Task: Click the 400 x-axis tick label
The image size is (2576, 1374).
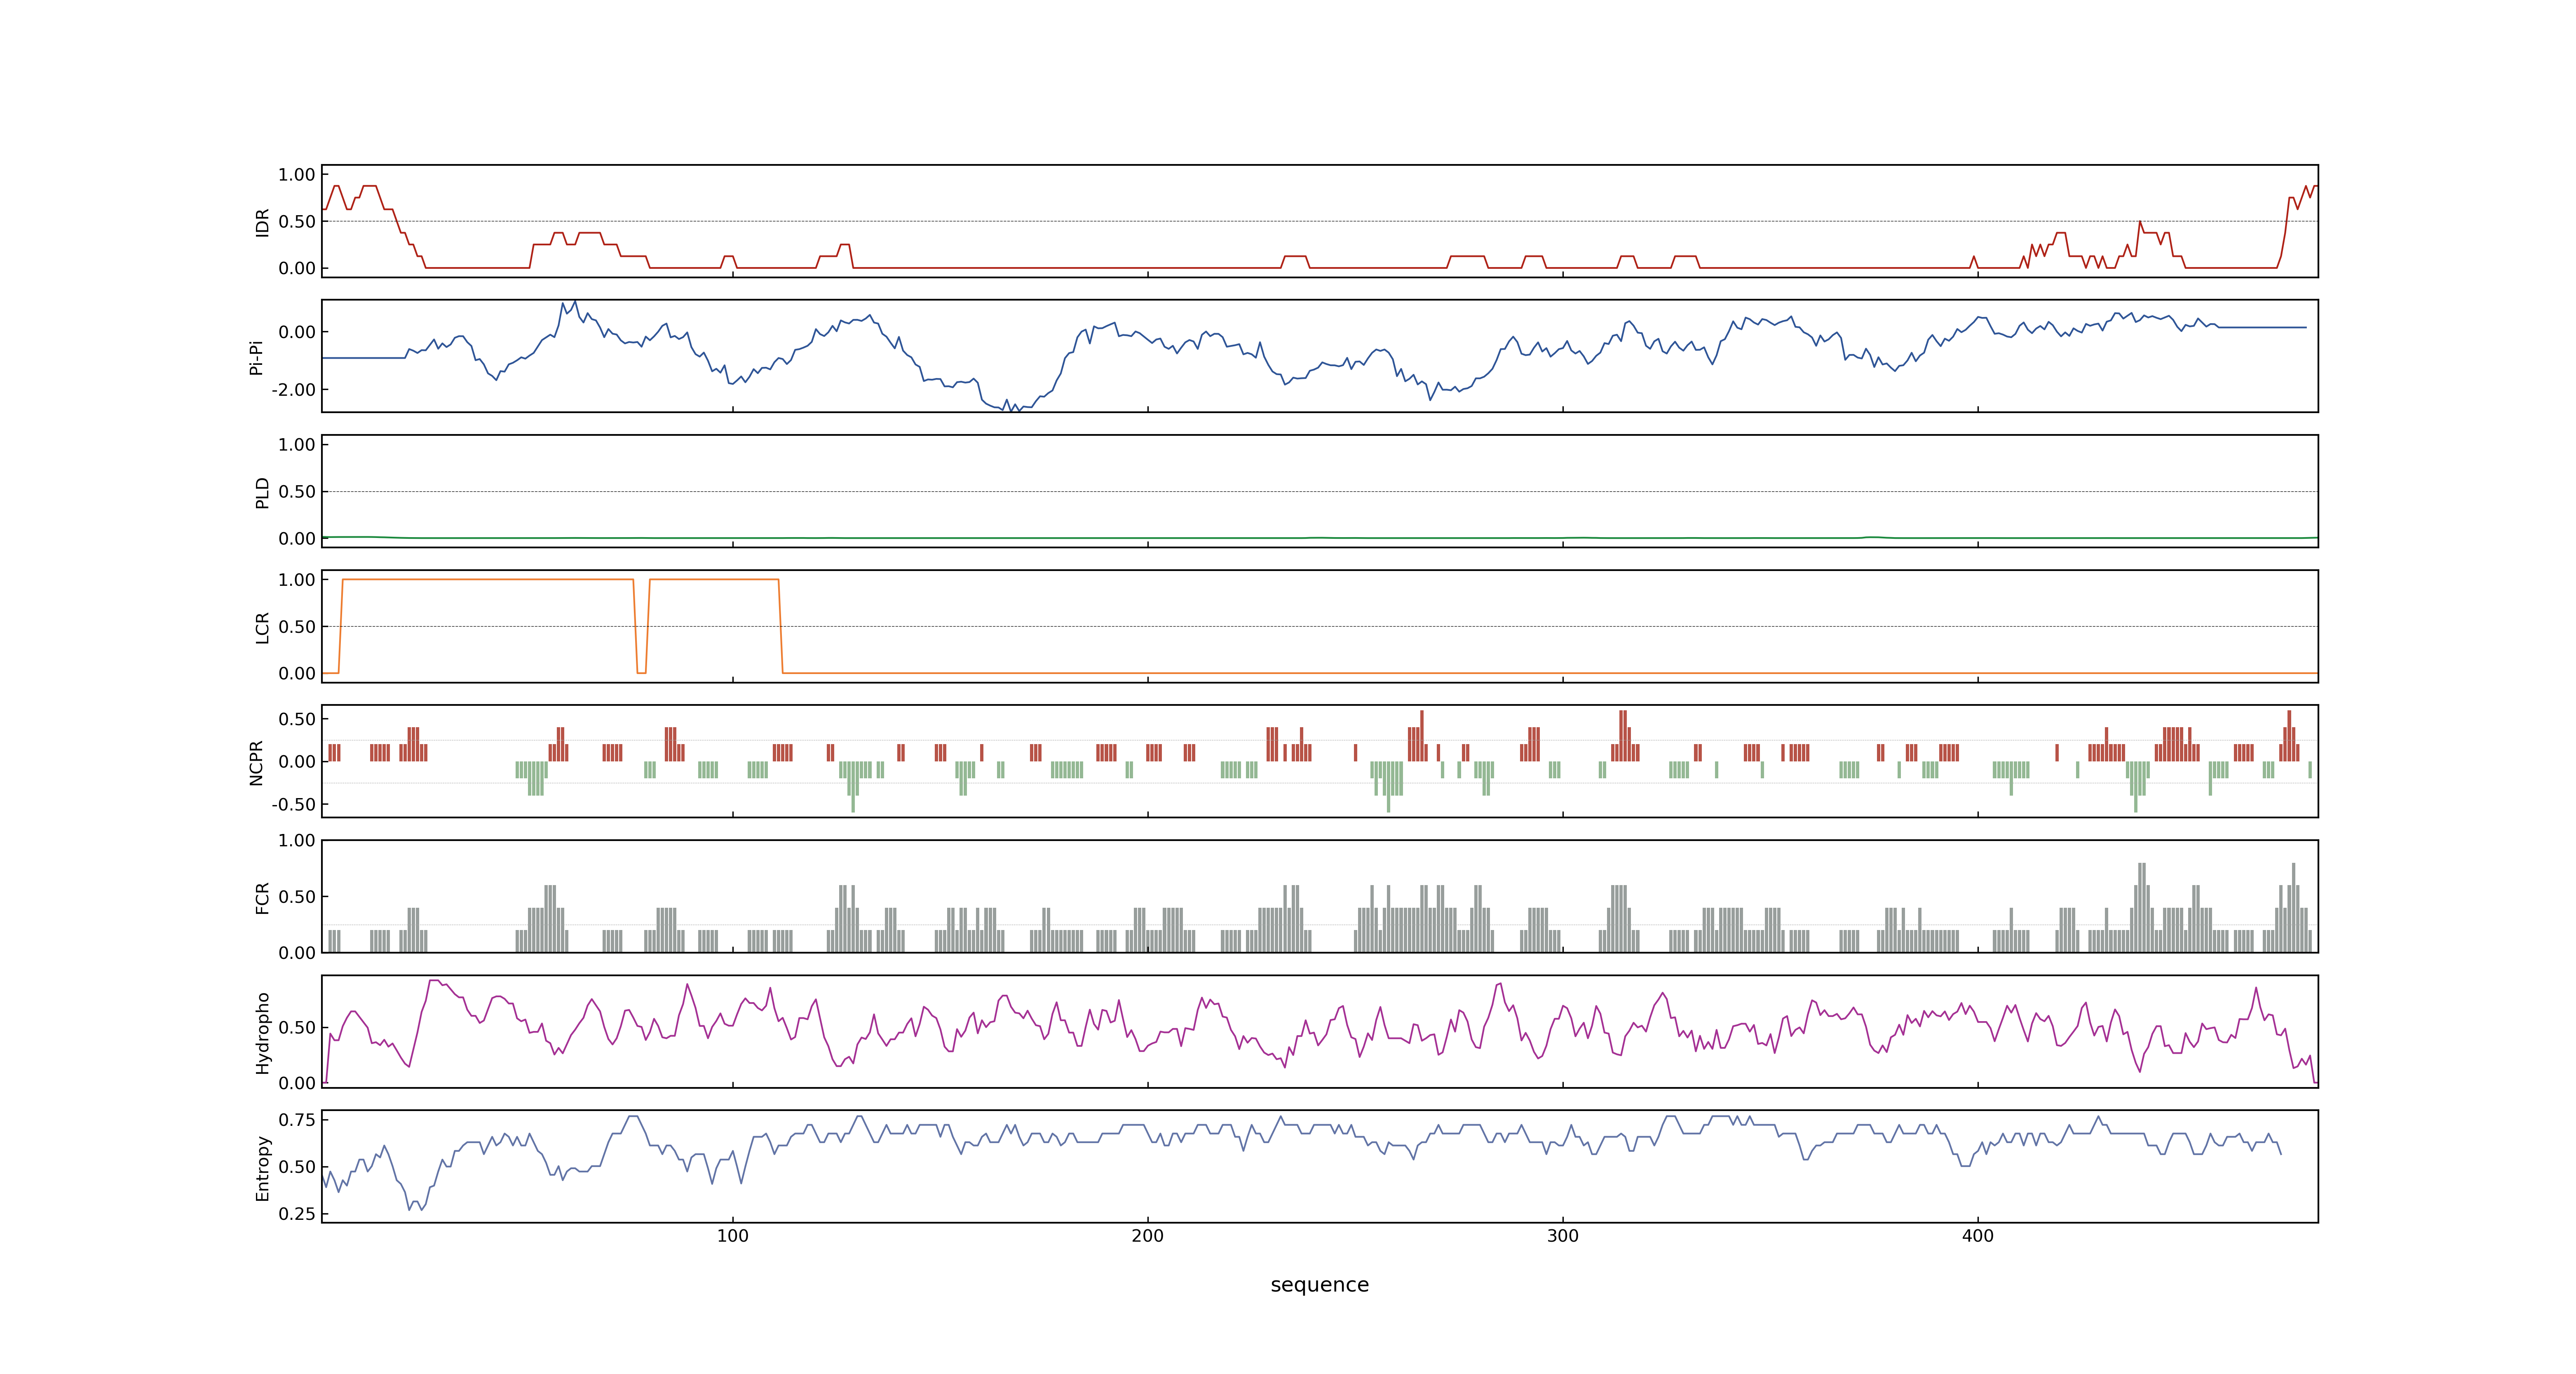Action: (1977, 1236)
